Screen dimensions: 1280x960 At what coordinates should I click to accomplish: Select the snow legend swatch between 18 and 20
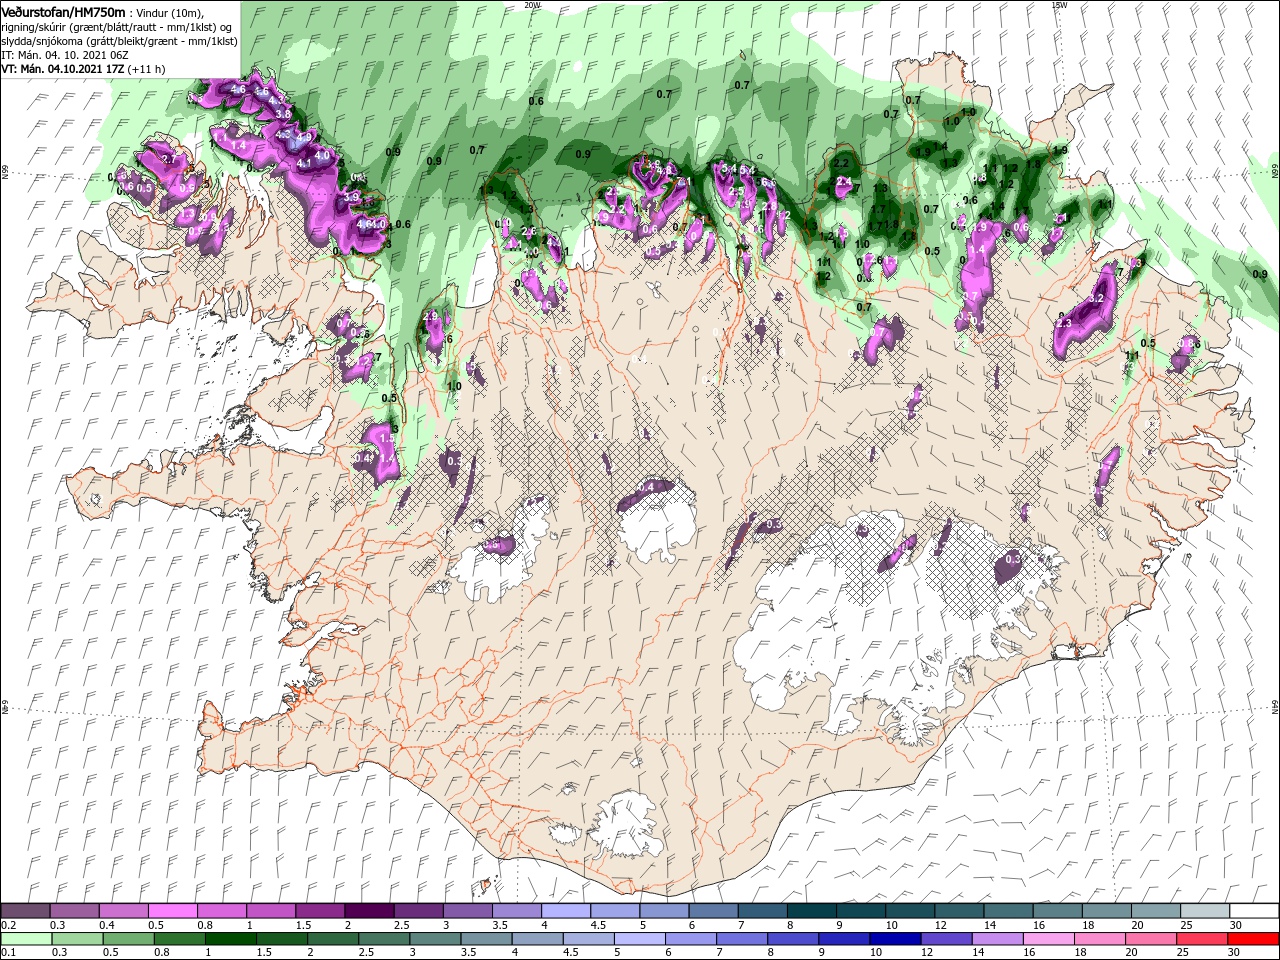click(x=1105, y=911)
